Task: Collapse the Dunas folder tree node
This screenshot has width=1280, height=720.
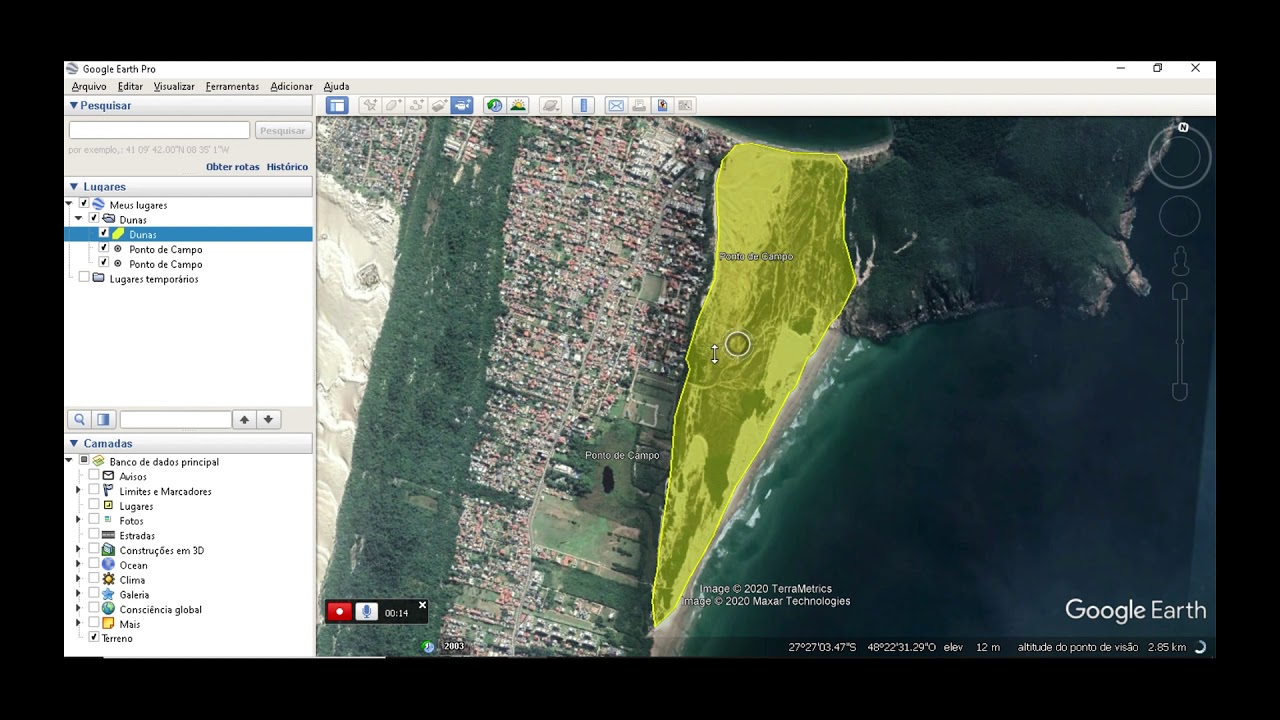Action: click(x=79, y=219)
